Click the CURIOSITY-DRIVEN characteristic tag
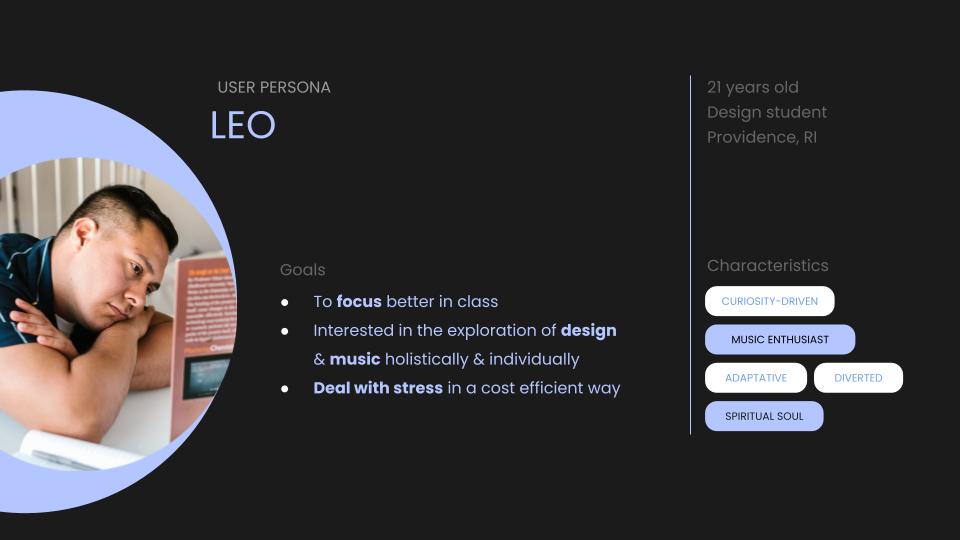The width and height of the screenshot is (960, 540). coord(769,301)
